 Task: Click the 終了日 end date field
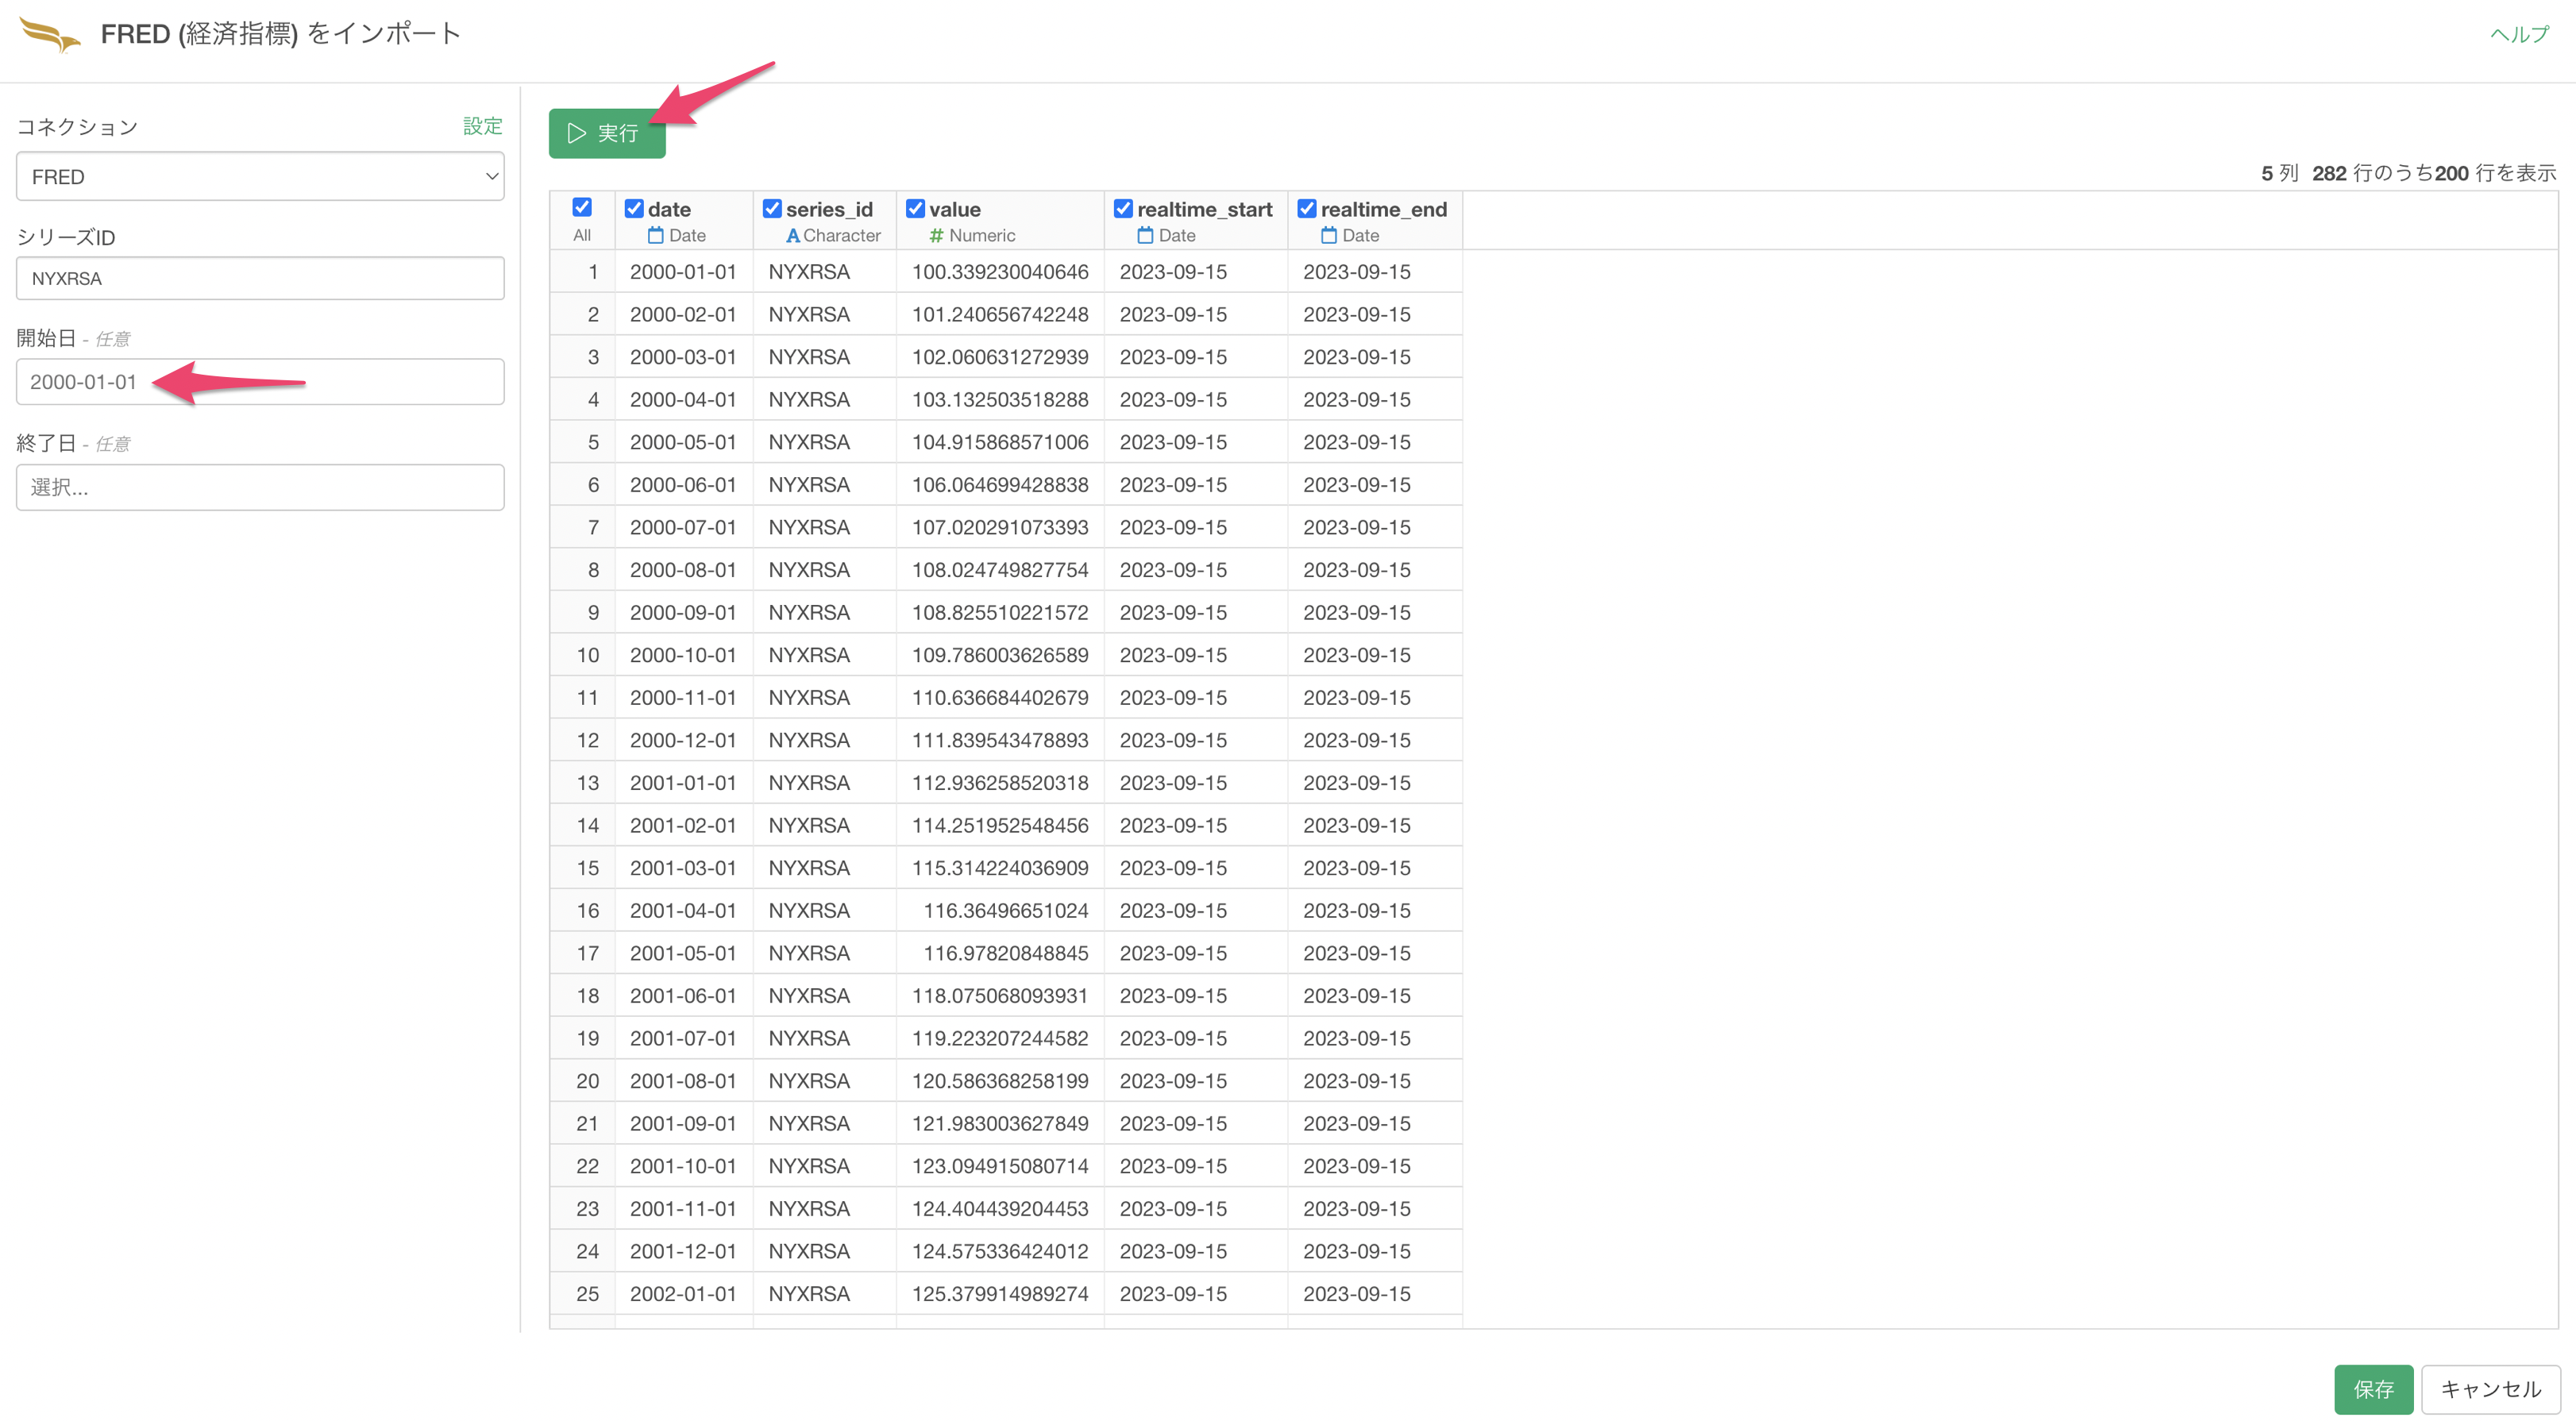(x=260, y=487)
